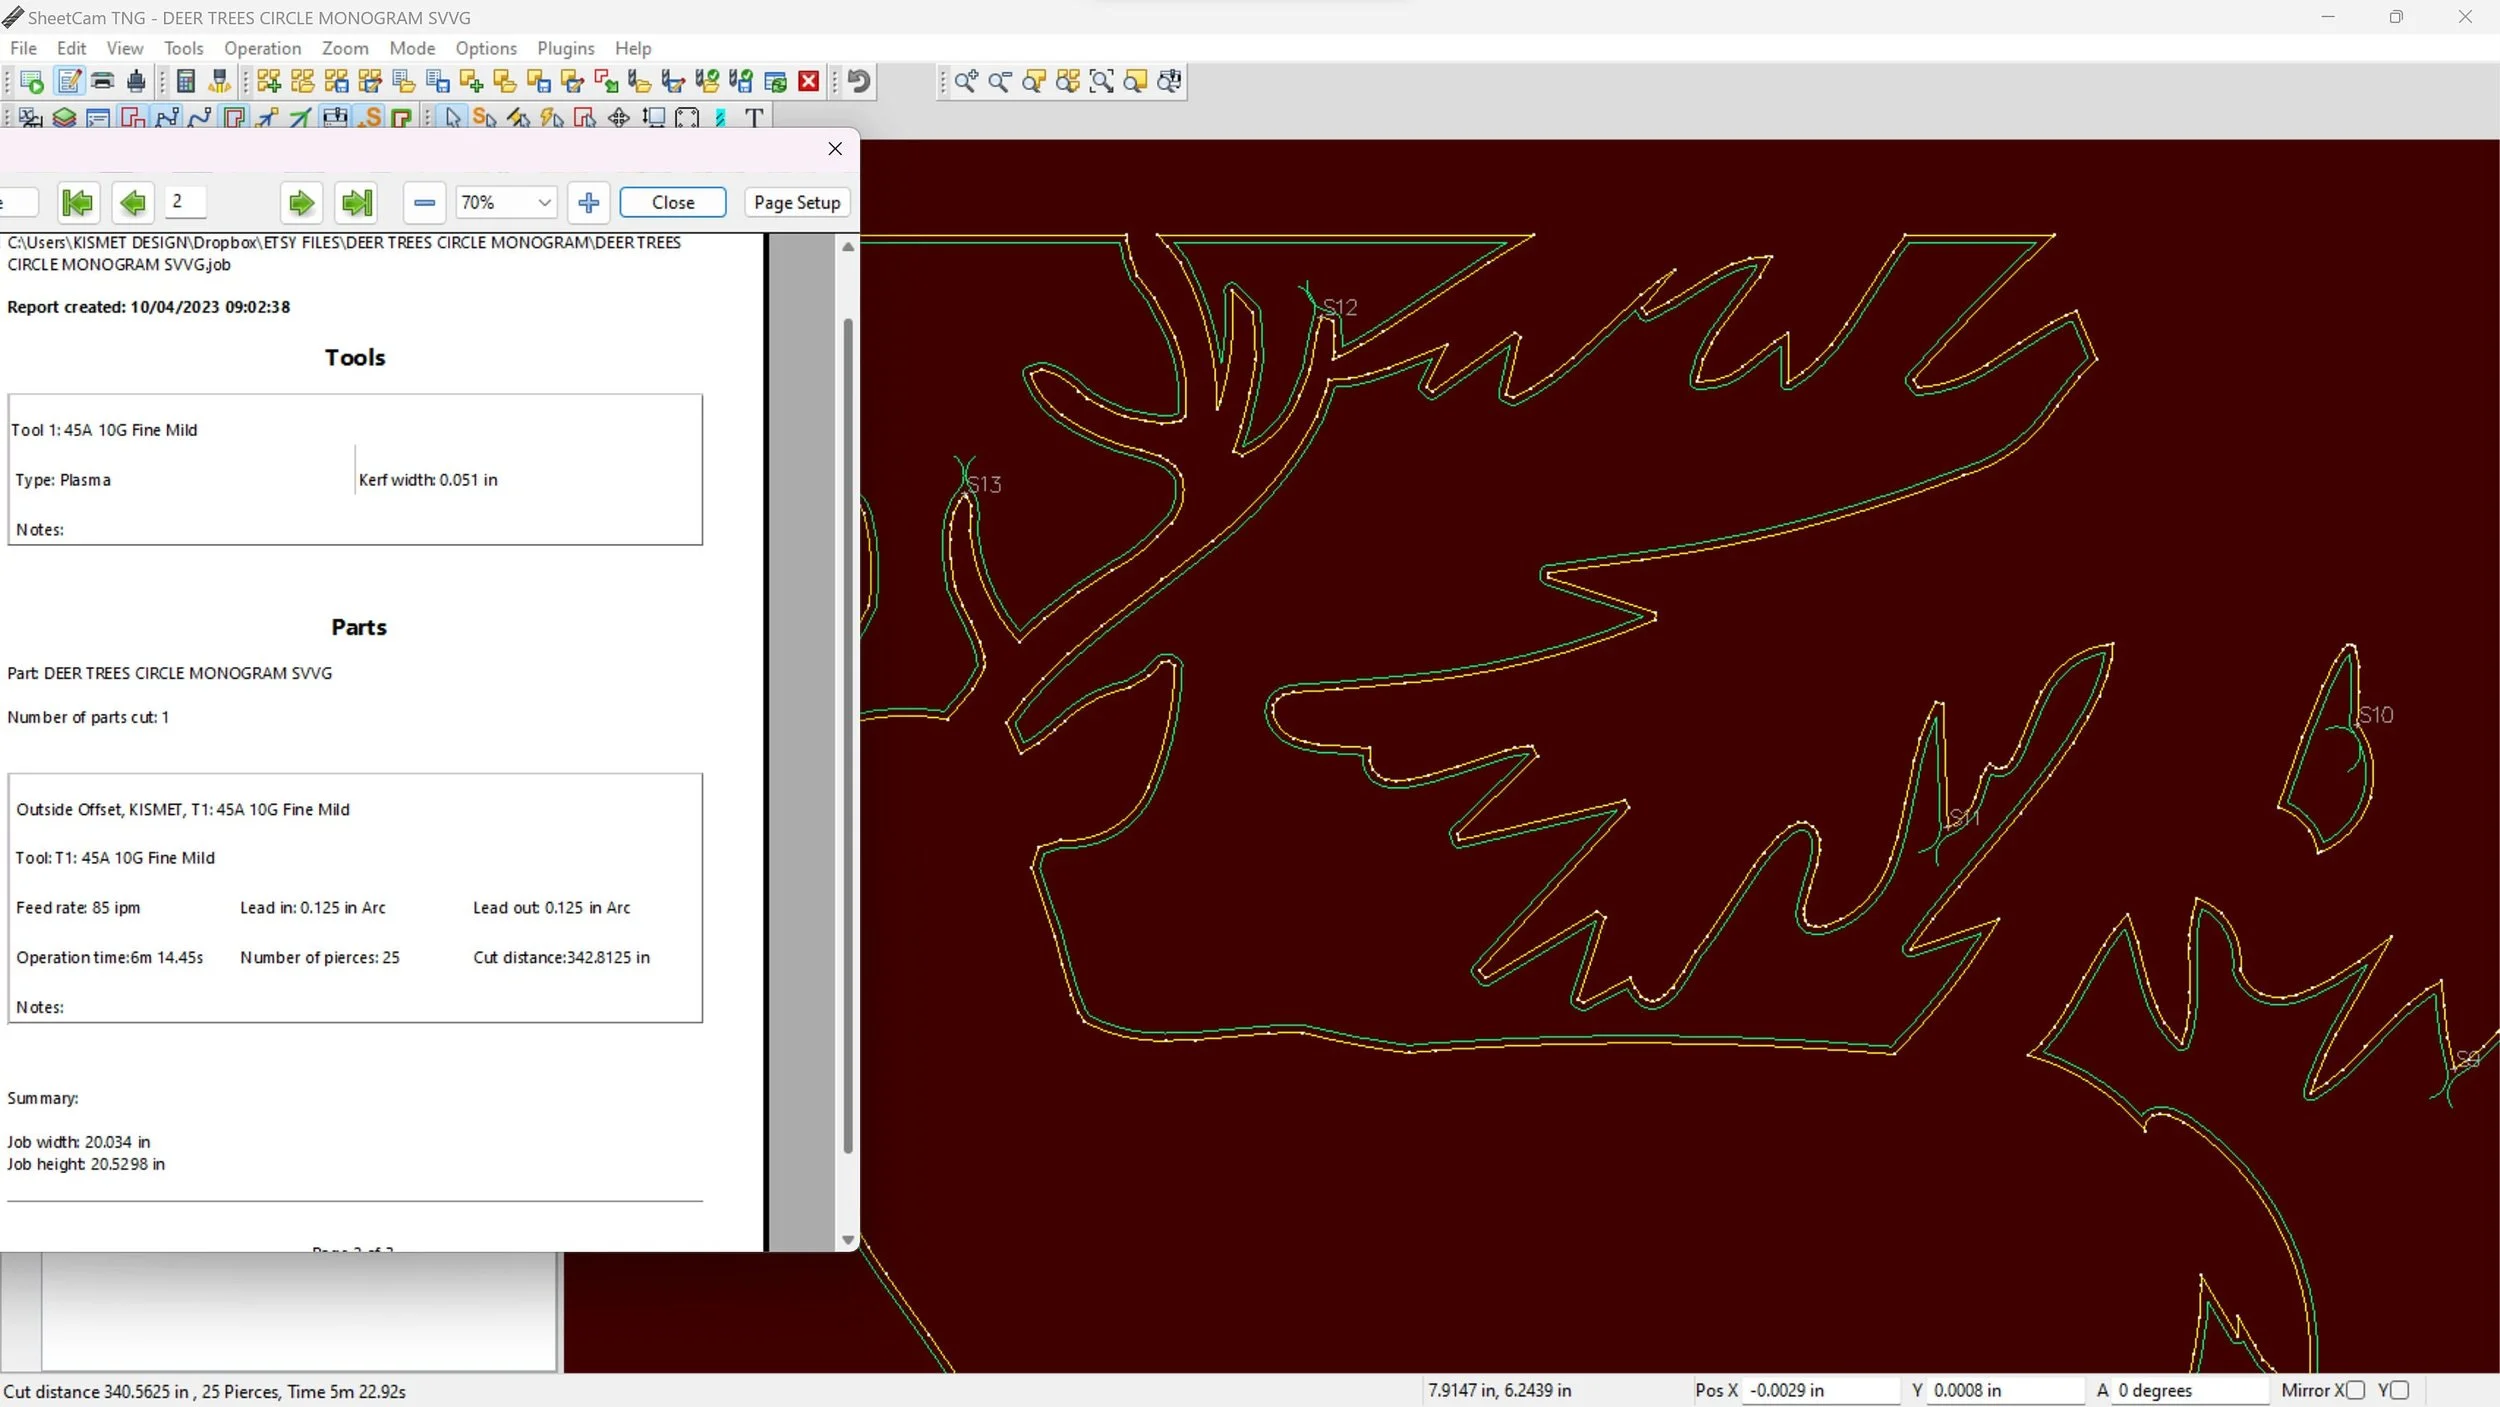
Task: Click the page number field showing 2
Action: (x=186, y=202)
